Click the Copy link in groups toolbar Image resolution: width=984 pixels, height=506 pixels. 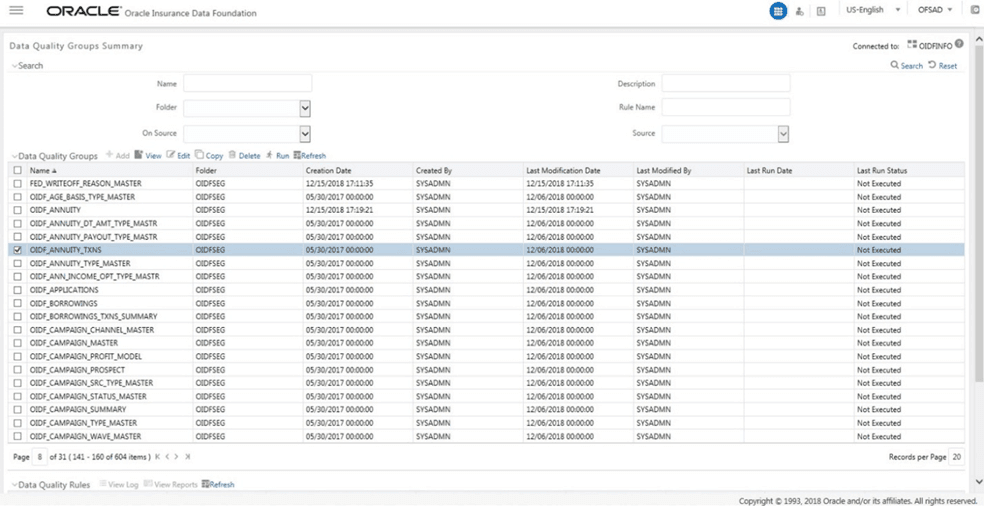click(x=215, y=156)
